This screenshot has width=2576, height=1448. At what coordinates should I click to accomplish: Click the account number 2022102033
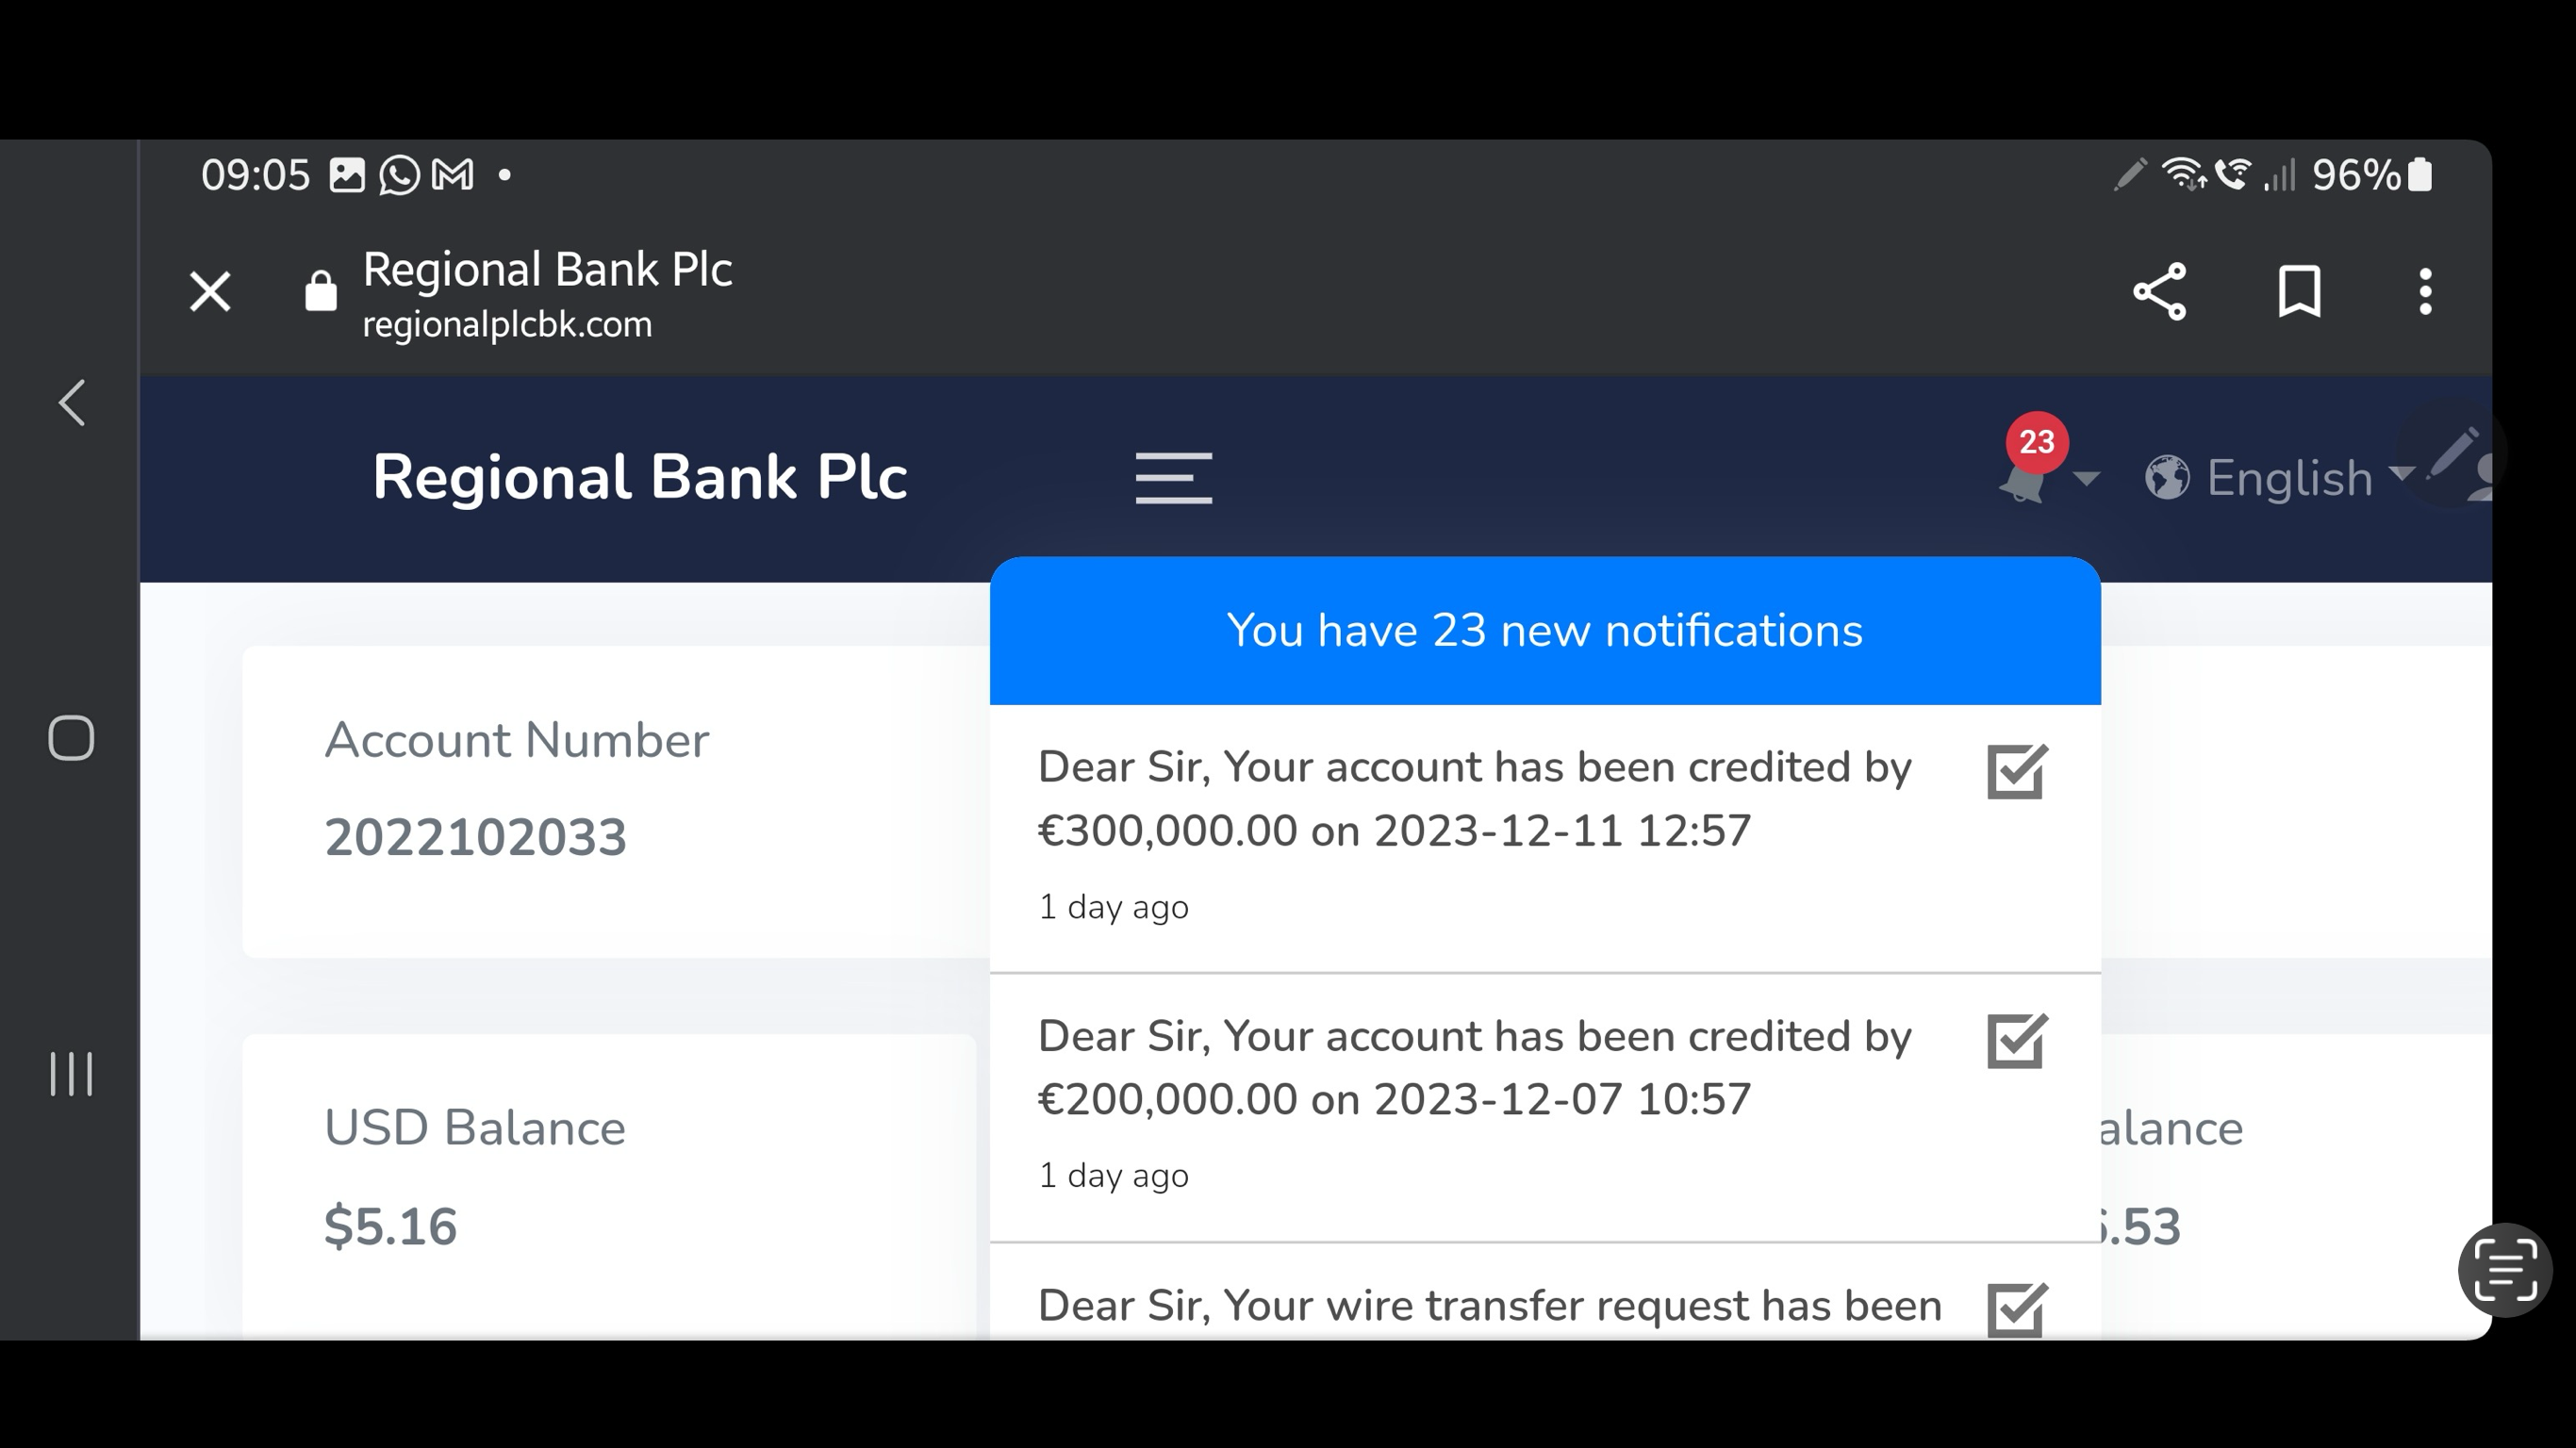[x=474, y=836]
